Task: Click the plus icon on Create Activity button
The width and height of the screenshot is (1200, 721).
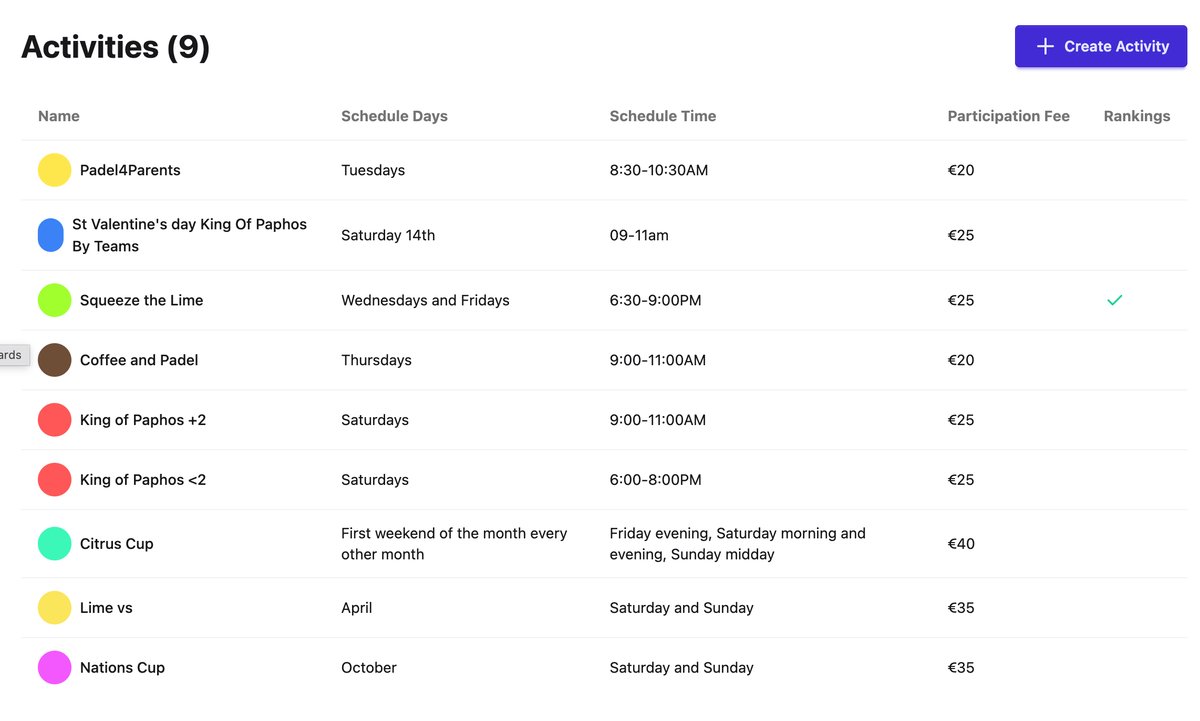Action: 1045,46
